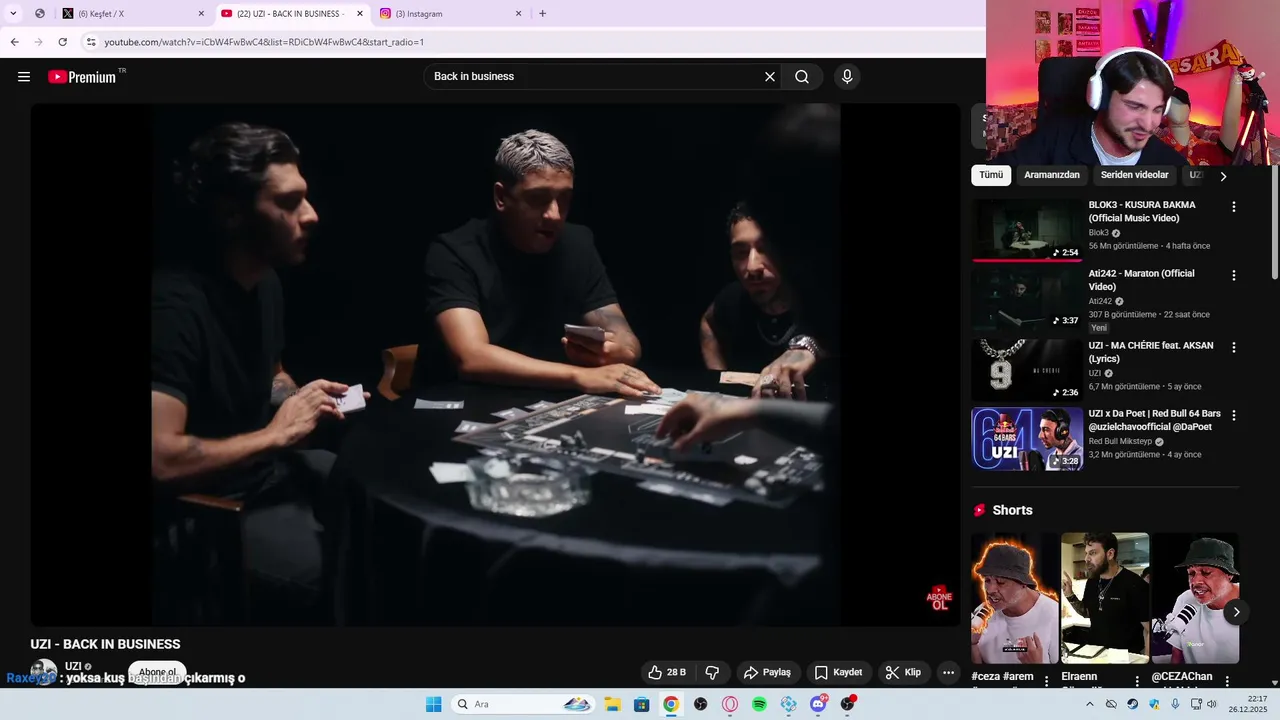Open Microsoft Store from taskbar
The height and width of the screenshot is (720, 1280).
pos(642,704)
